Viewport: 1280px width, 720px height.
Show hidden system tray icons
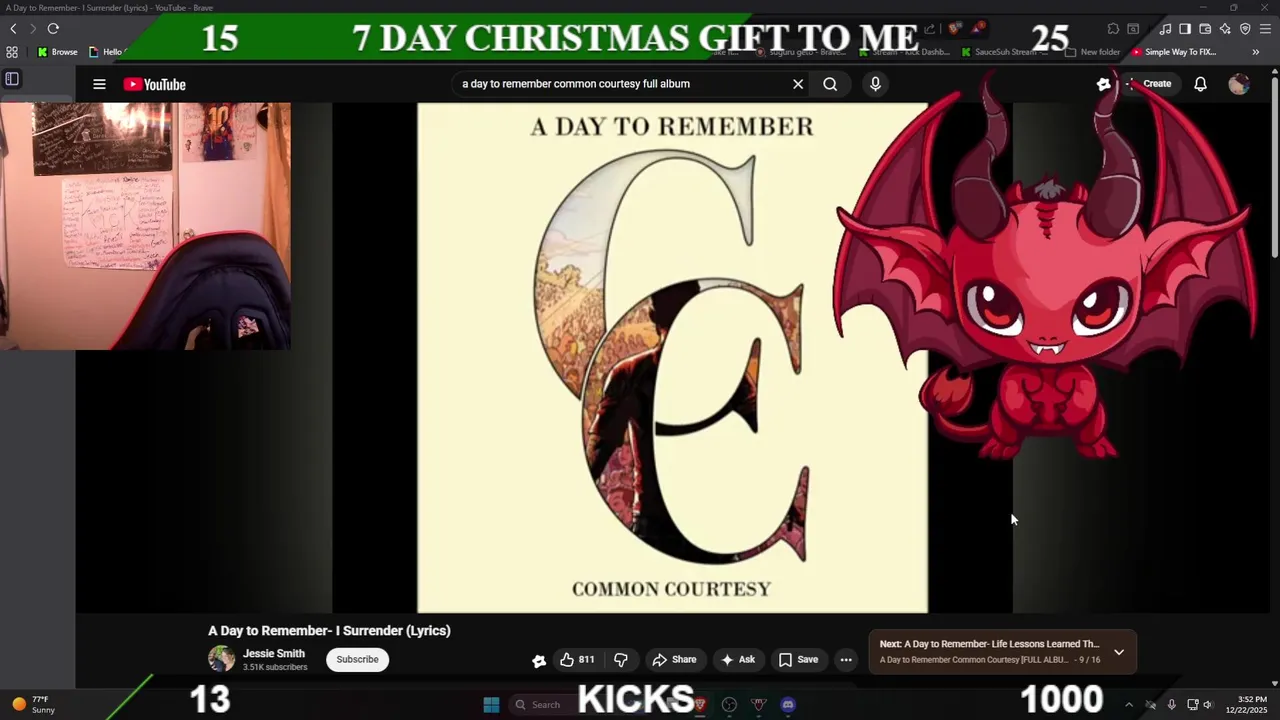pos(1129,704)
